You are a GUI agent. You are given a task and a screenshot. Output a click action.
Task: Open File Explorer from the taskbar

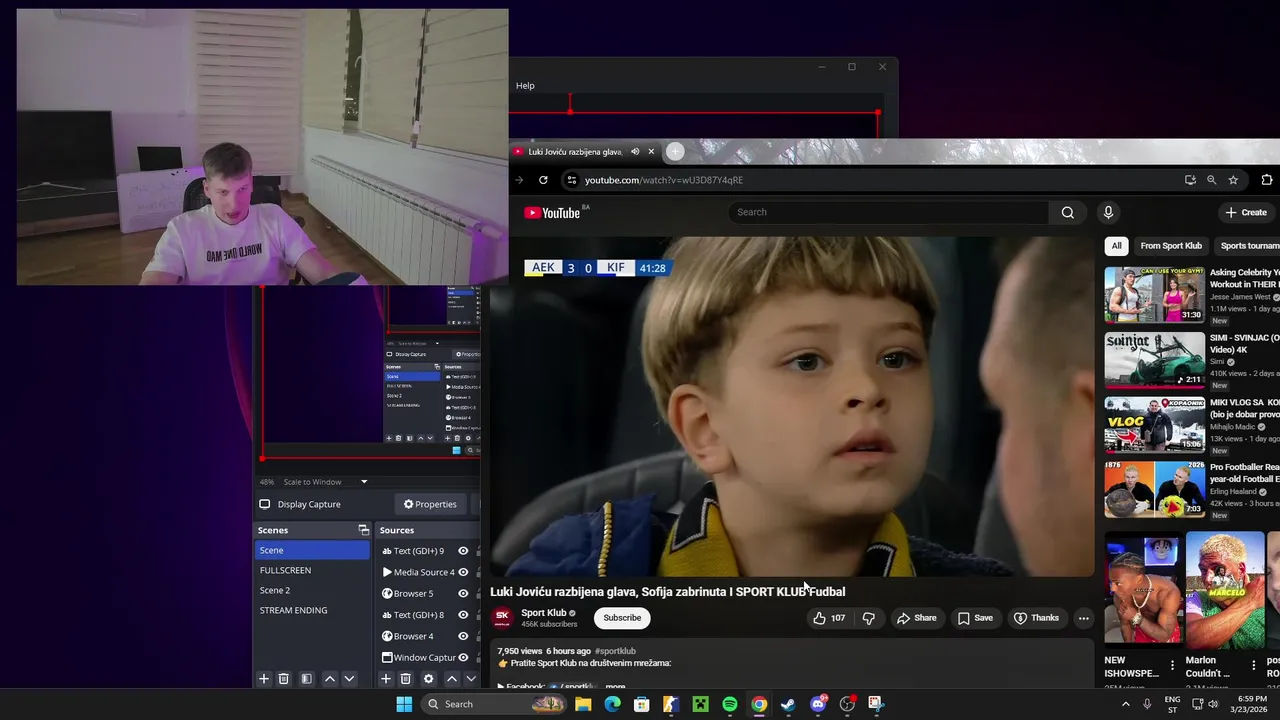[x=583, y=704]
